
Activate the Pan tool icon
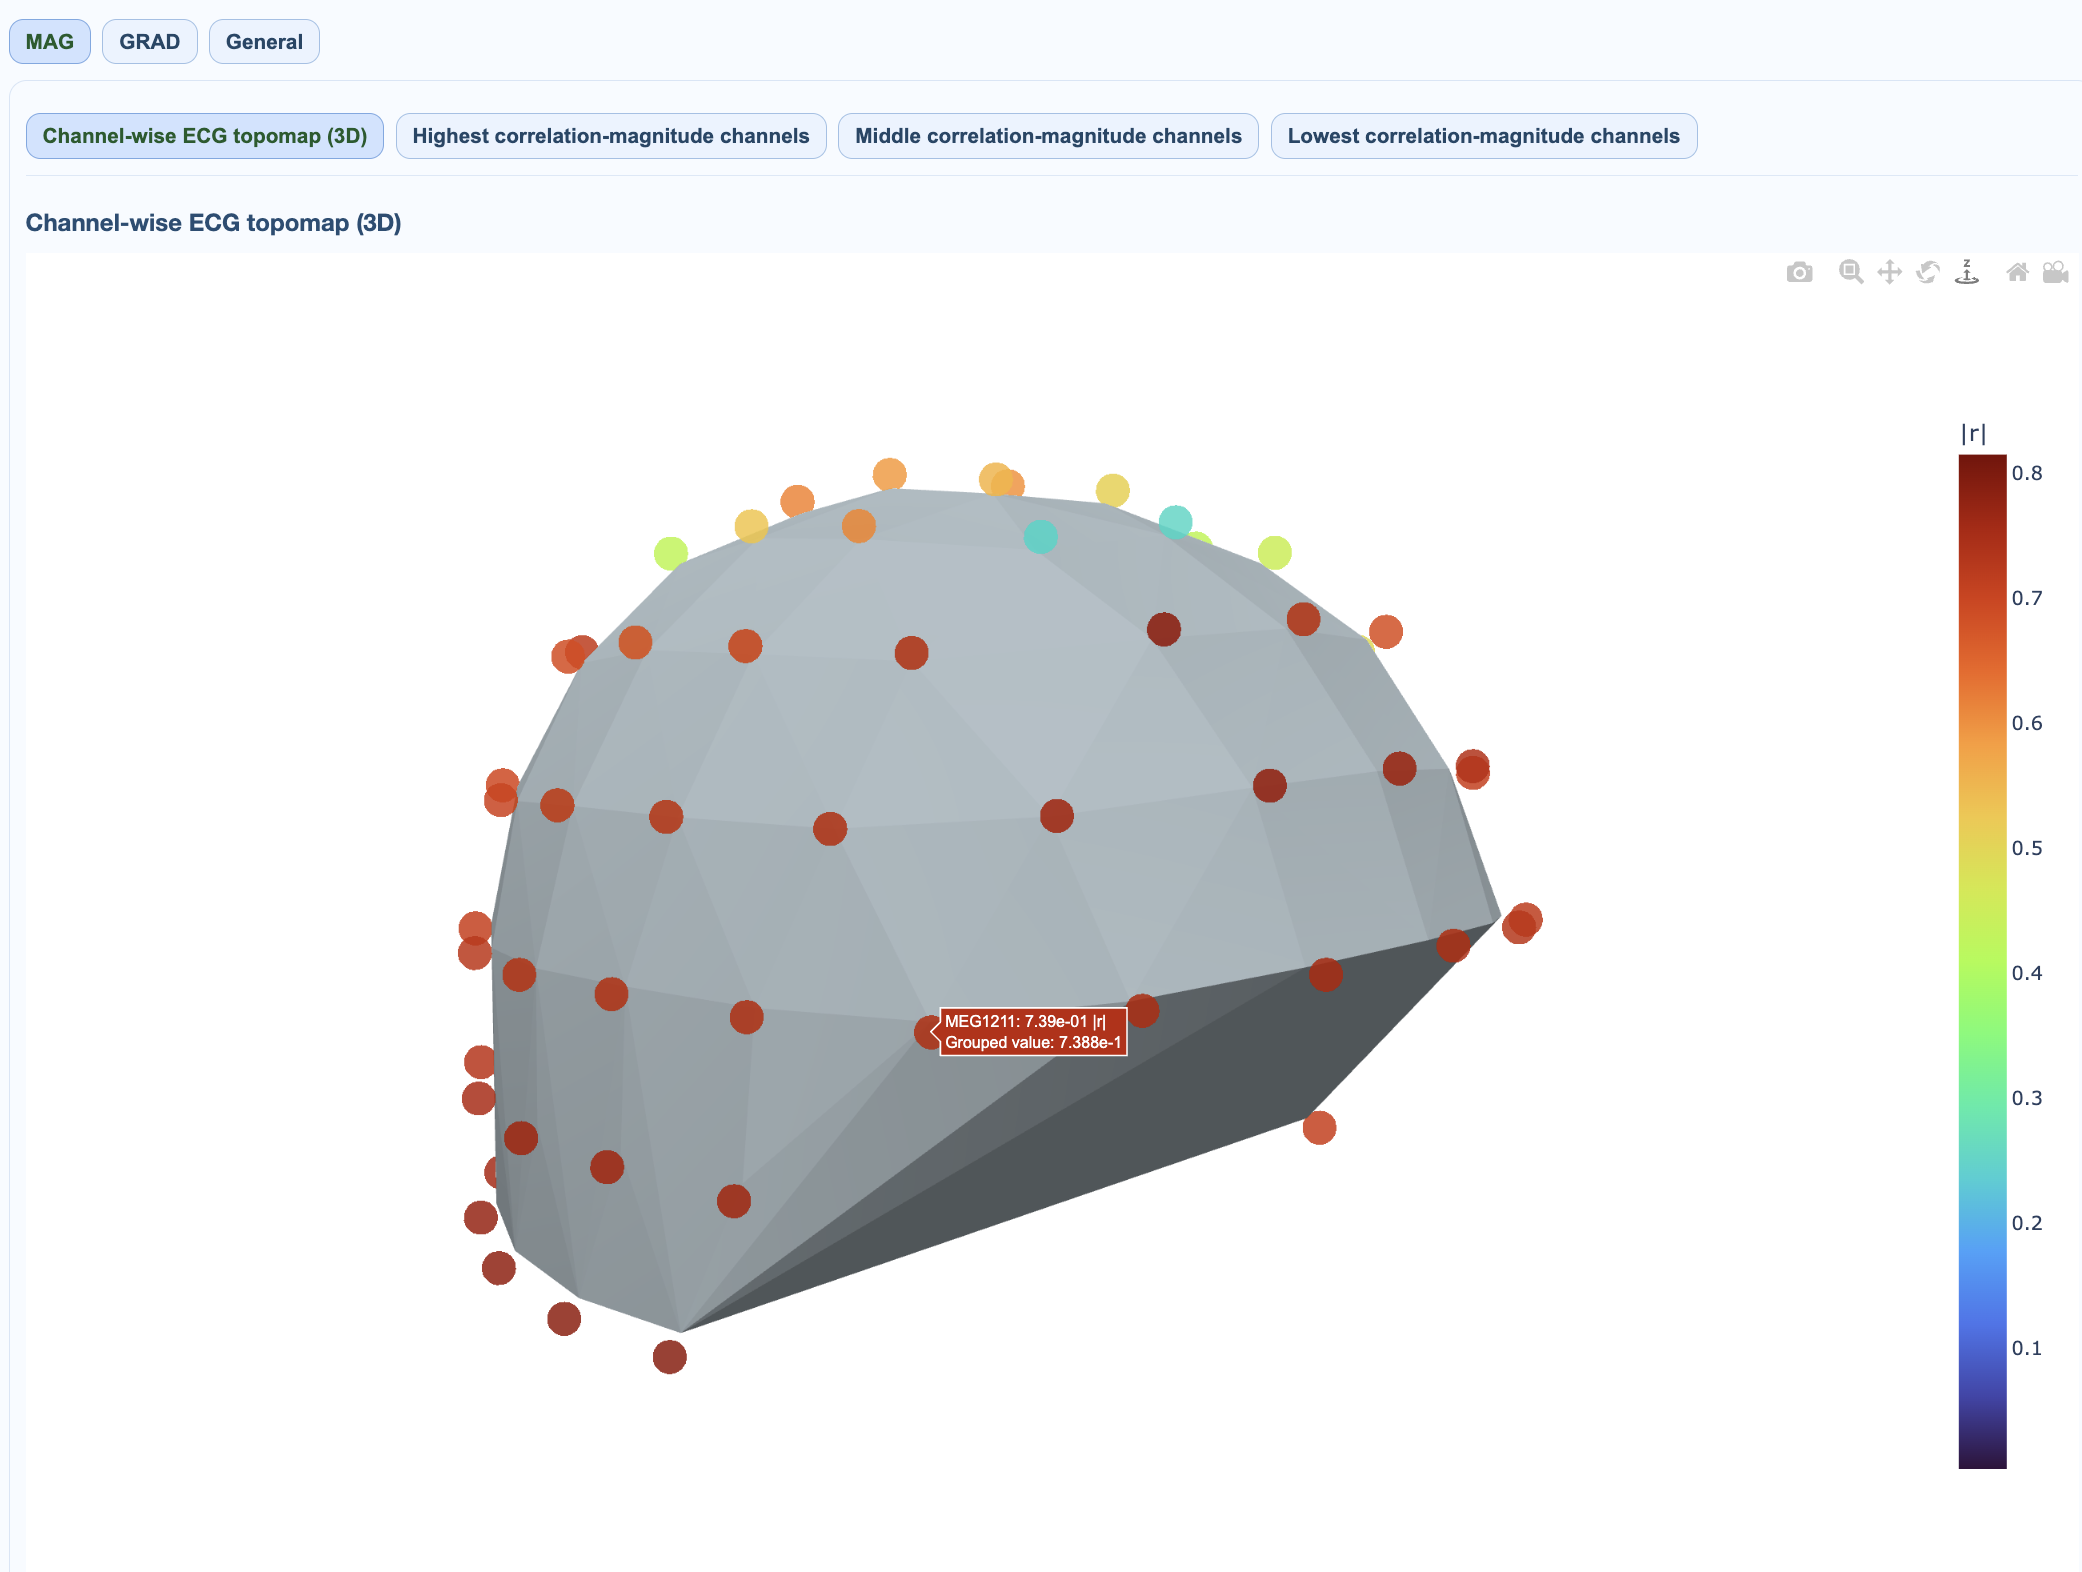tap(1889, 272)
